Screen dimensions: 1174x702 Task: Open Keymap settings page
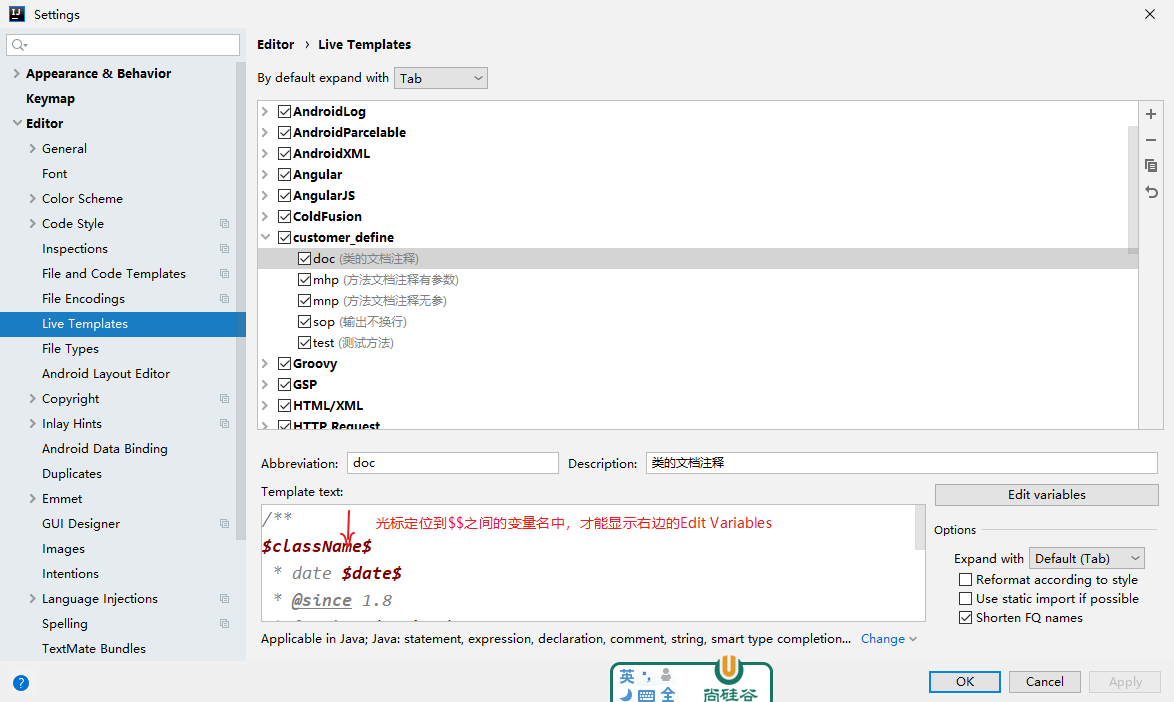coord(50,99)
